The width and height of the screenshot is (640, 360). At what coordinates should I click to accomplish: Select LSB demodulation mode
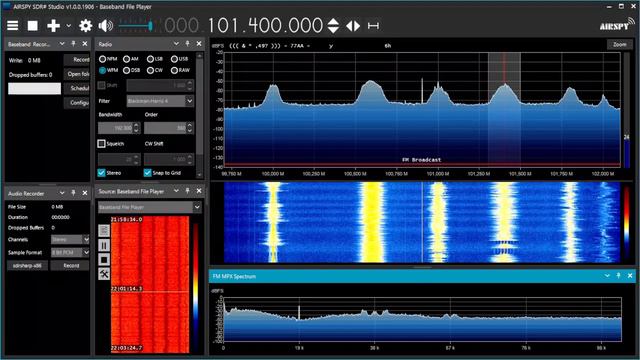coord(150,59)
